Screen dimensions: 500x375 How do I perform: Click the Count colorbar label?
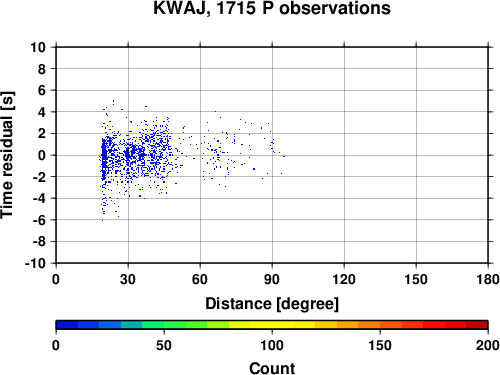coord(272,368)
